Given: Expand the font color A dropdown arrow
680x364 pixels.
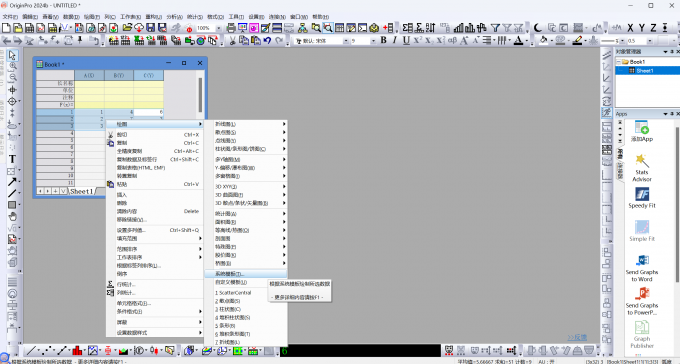Looking at the screenshot, I should tap(527, 41).
